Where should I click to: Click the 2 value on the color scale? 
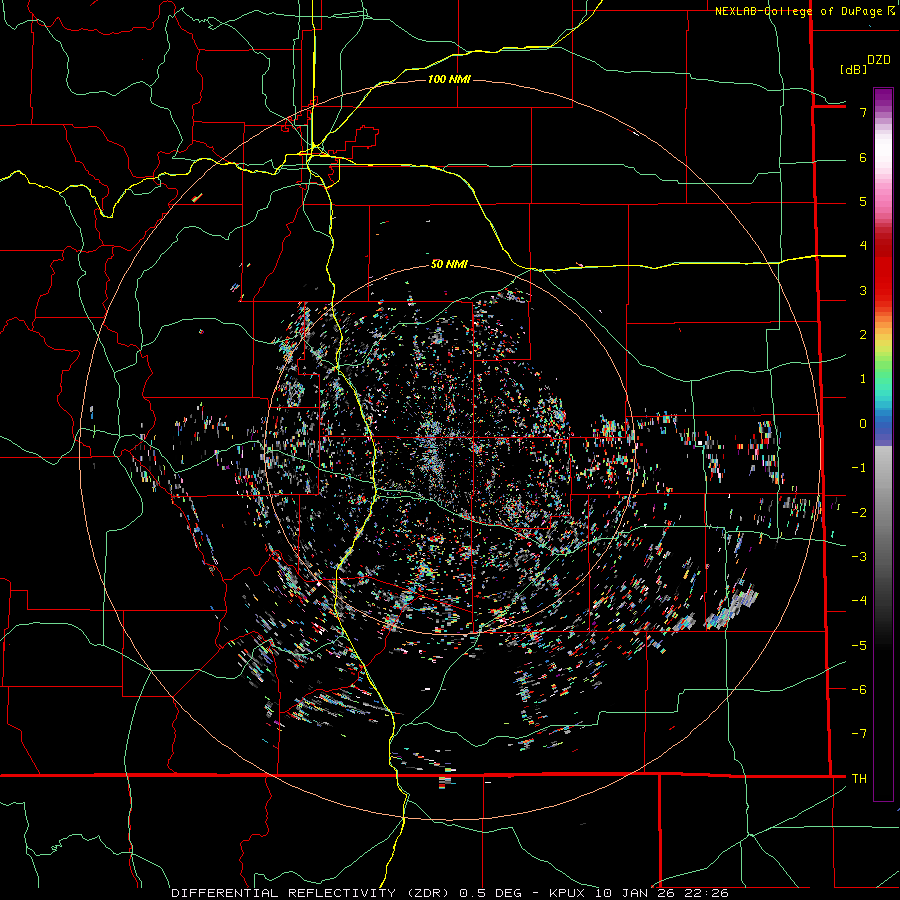863,335
